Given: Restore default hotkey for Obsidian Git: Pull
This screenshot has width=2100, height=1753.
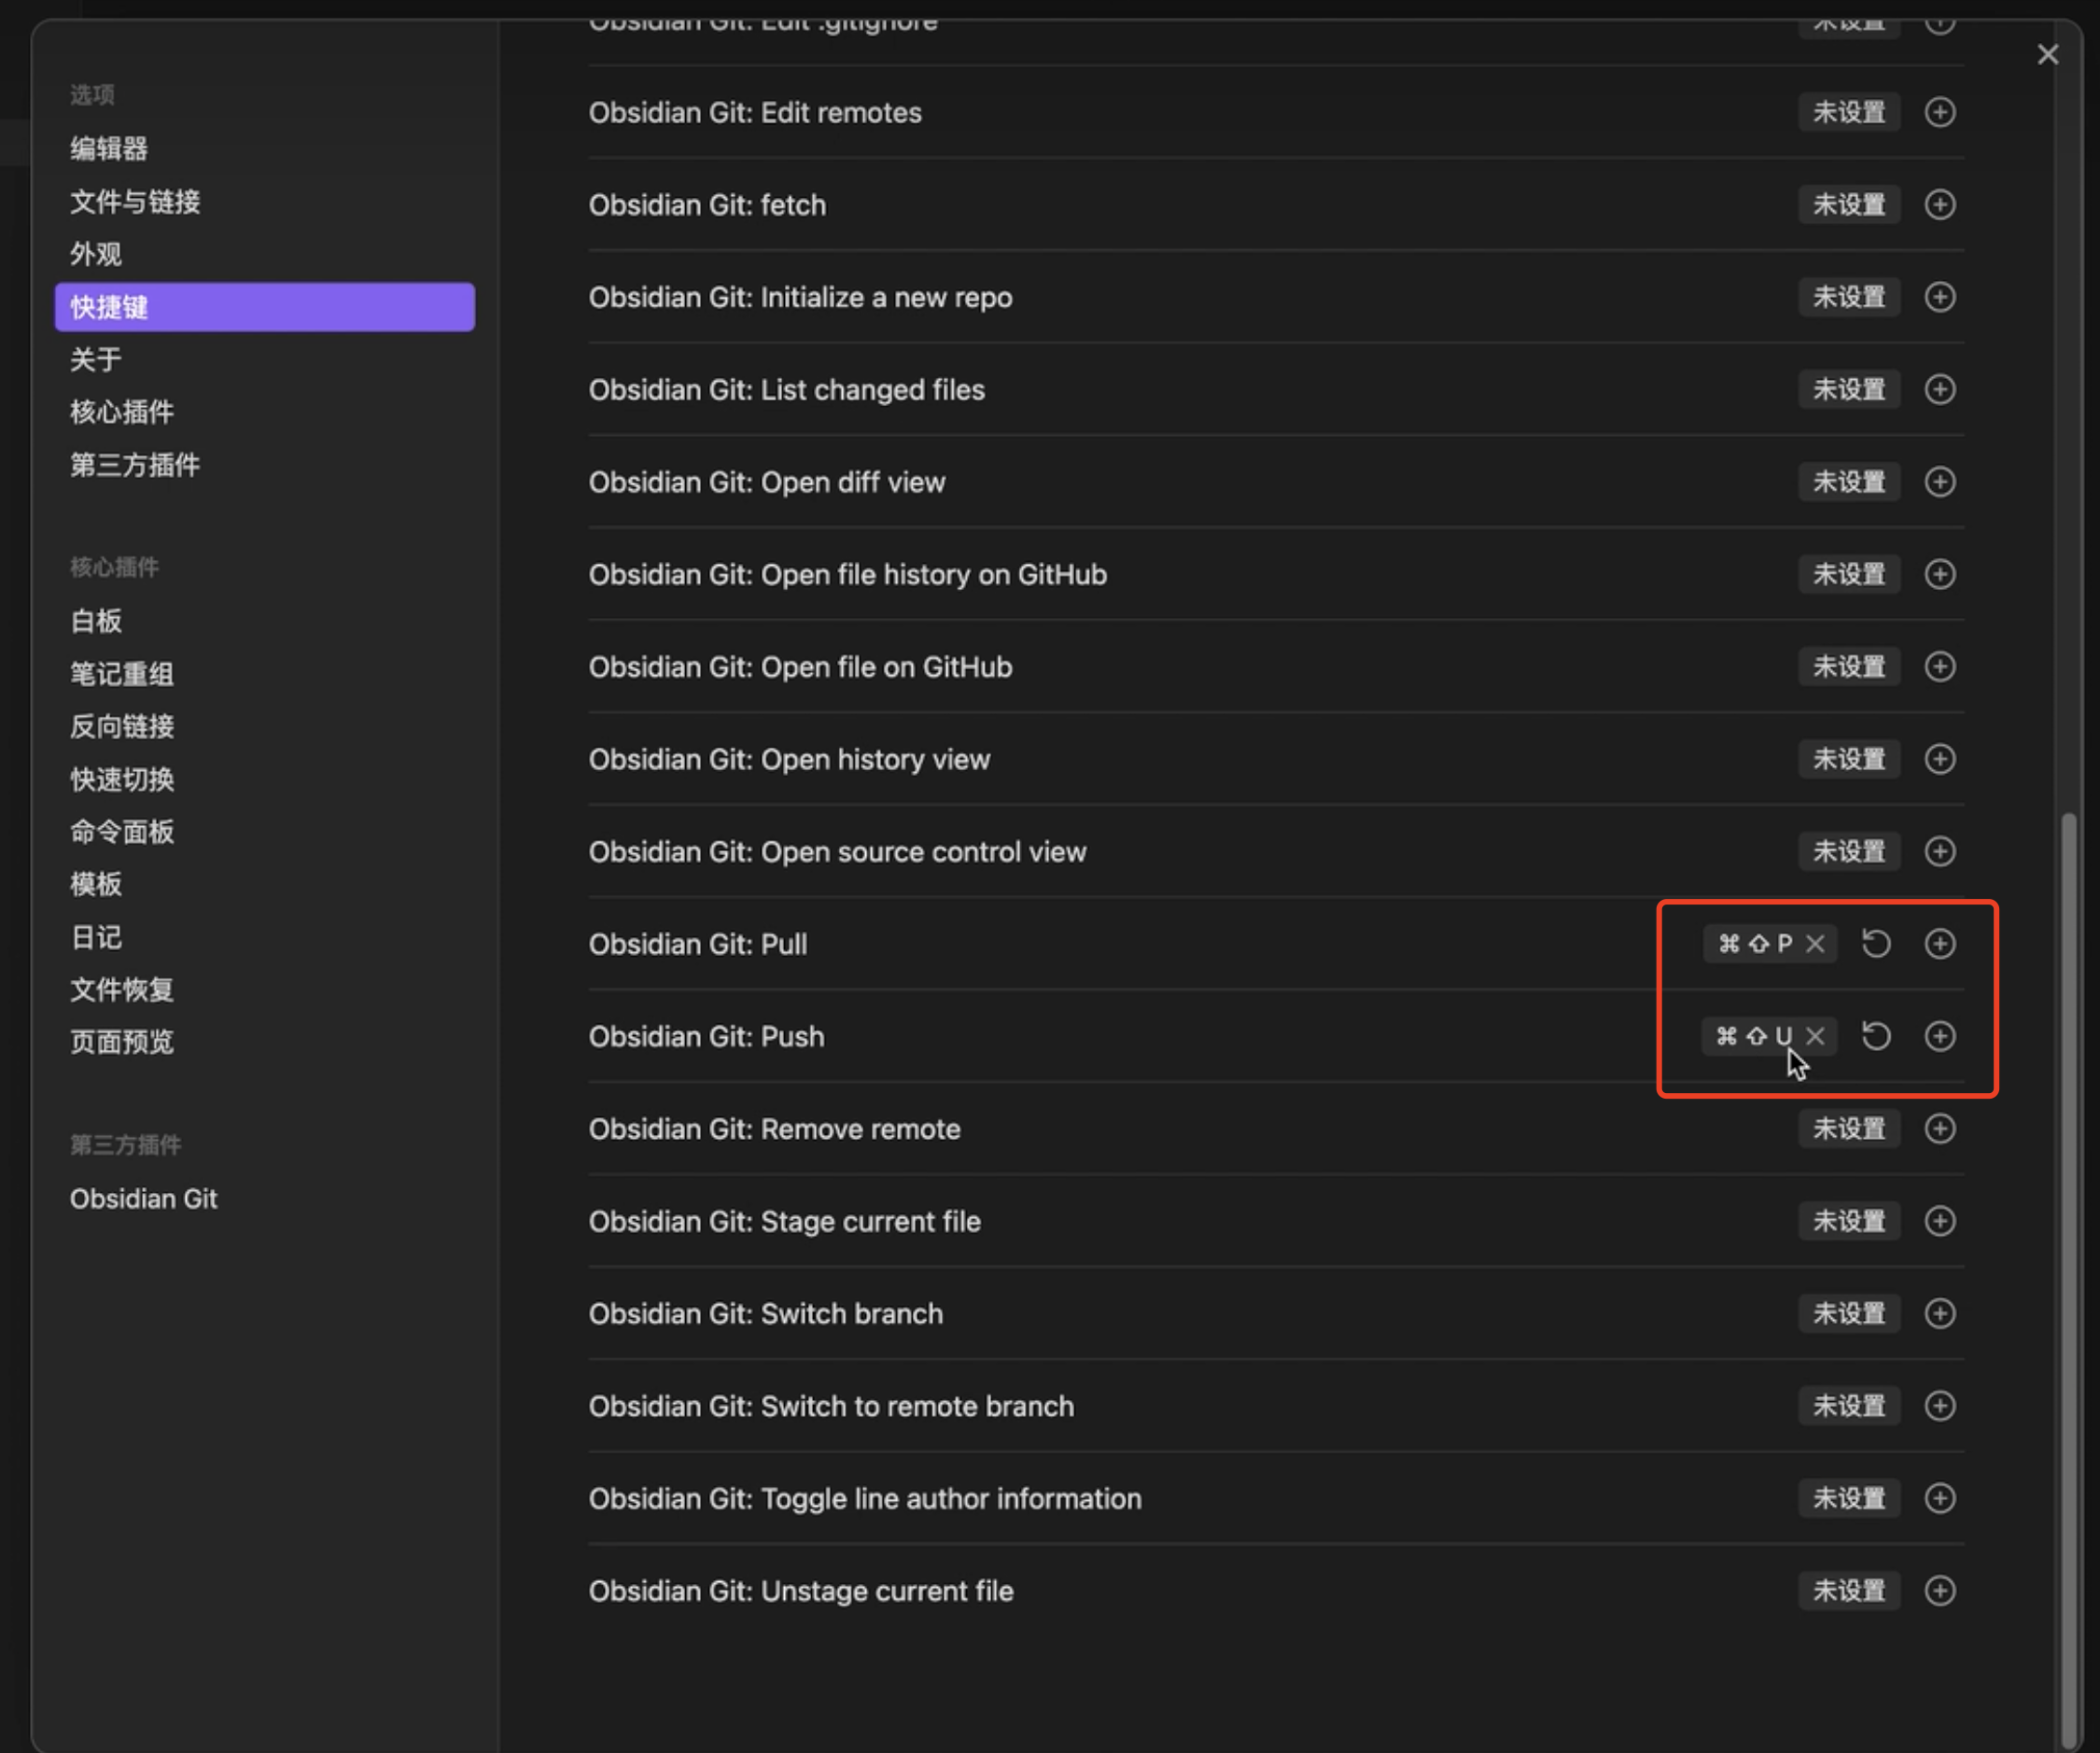Looking at the screenshot, I should 1876,944.
